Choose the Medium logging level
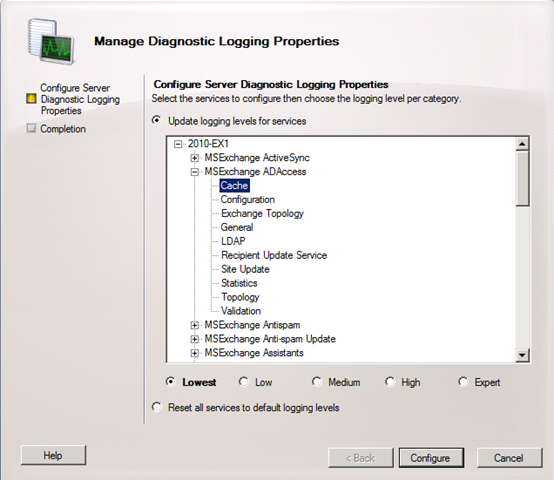Screen dimensions: 554x480 317,381
